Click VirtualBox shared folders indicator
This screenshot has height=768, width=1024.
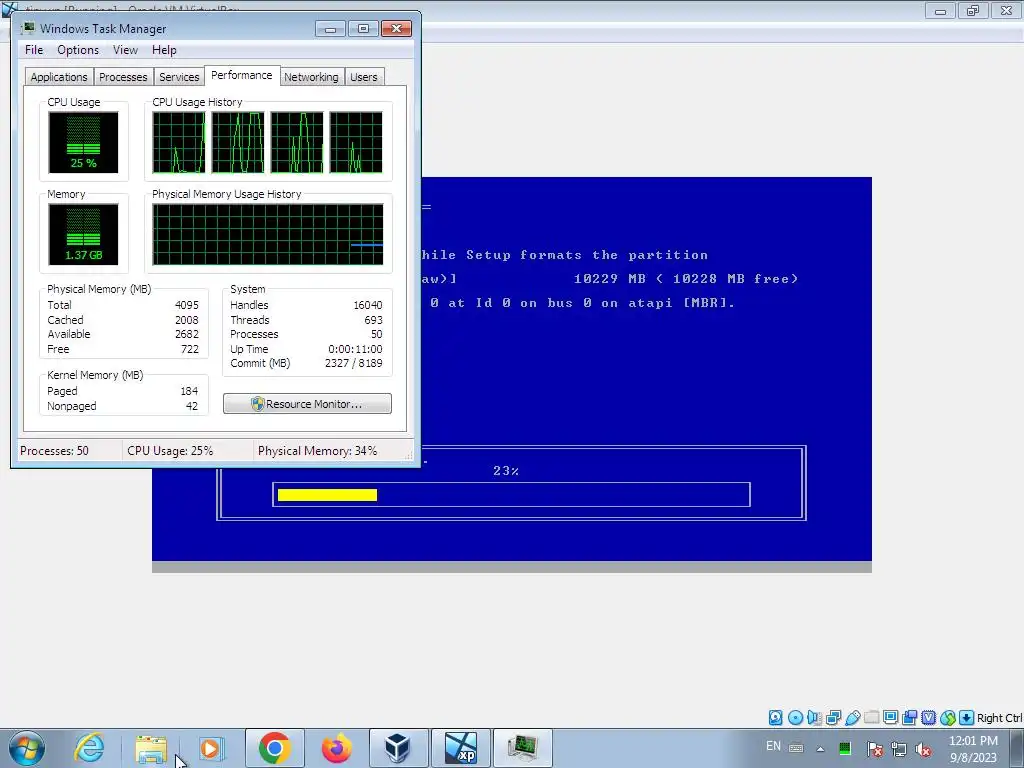(x=871, y=718)
